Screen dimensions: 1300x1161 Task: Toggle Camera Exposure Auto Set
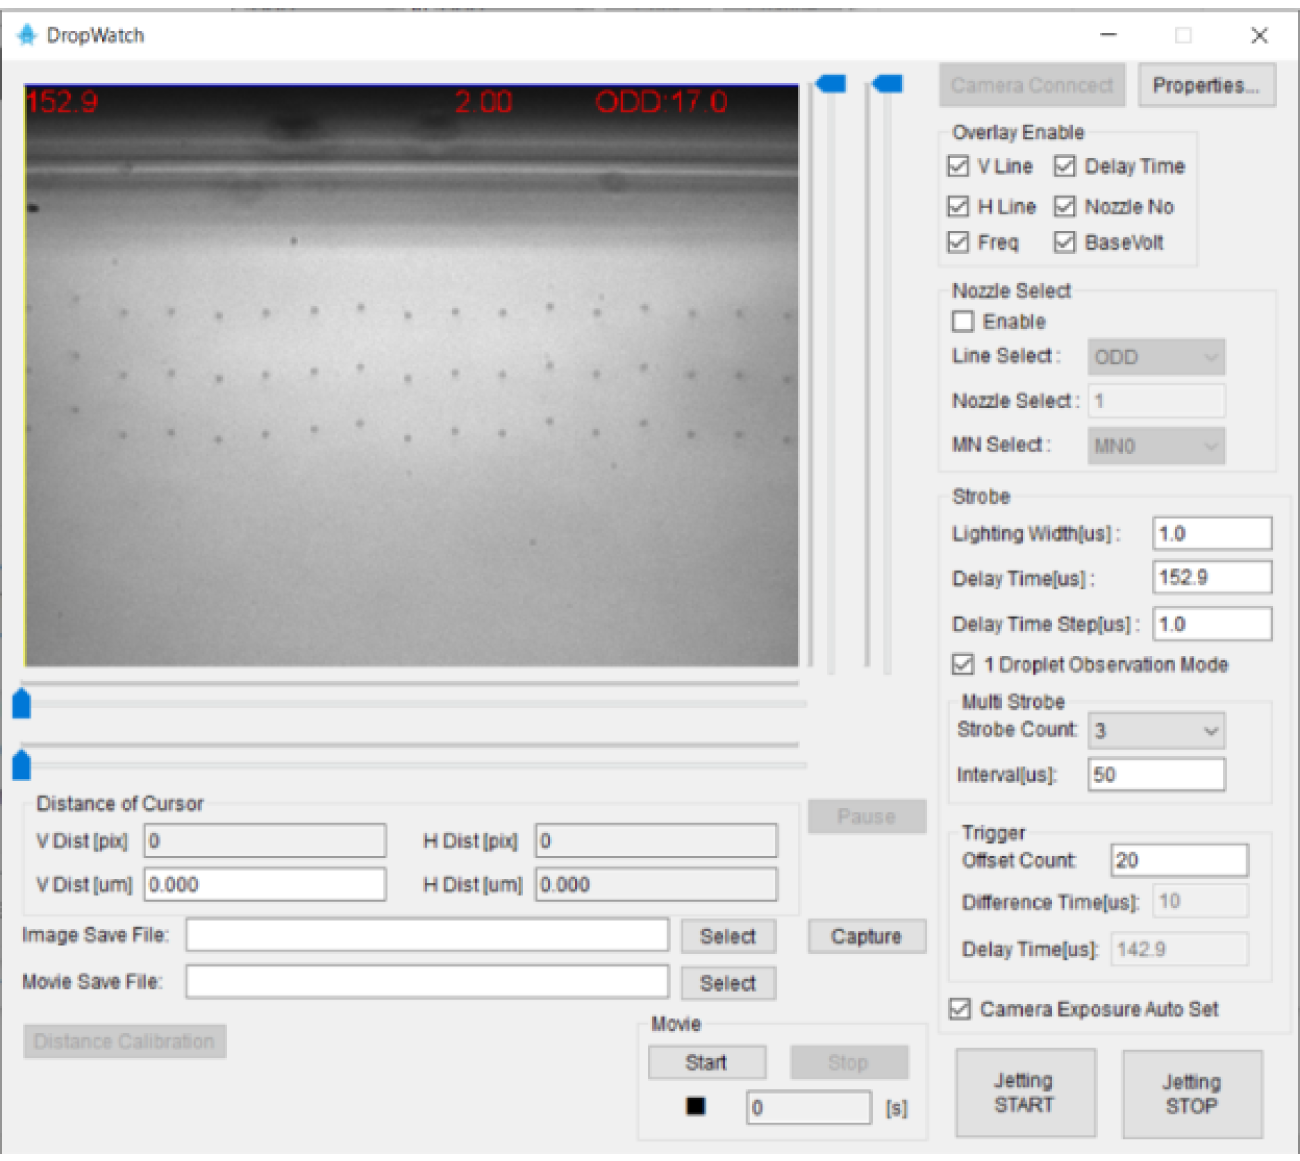(961, 1009)
